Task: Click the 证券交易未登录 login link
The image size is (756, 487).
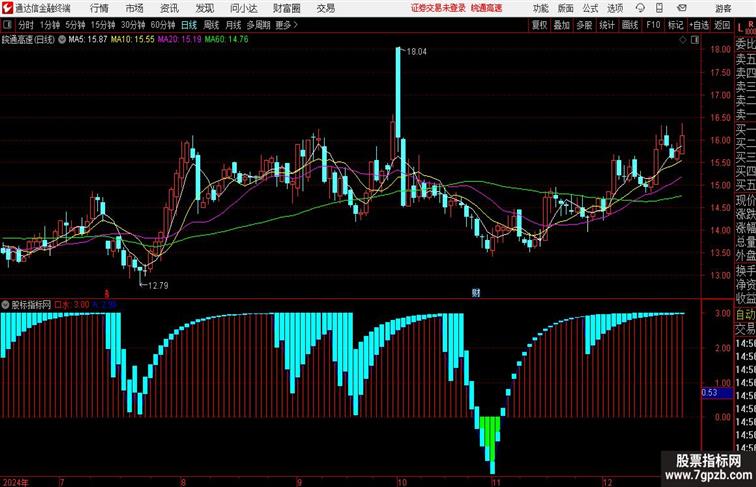Action: point(438,8)
